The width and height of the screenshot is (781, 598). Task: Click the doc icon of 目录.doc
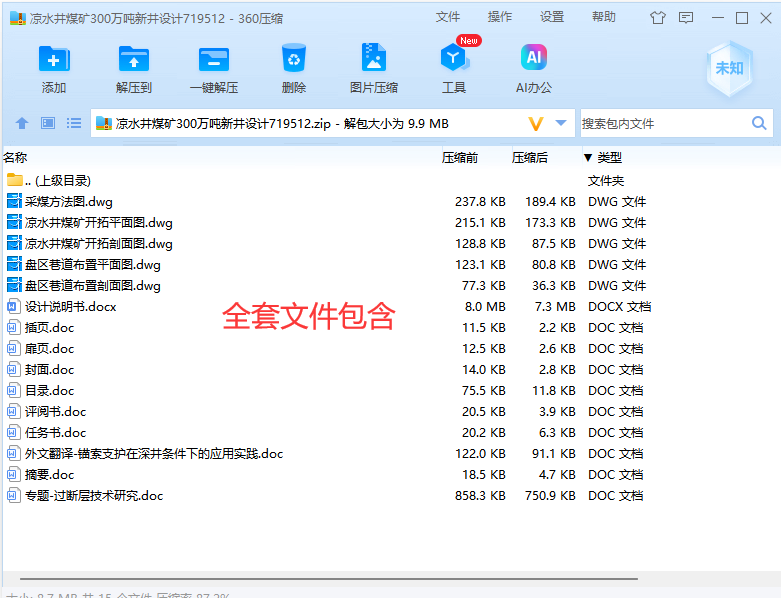[13, 390]
